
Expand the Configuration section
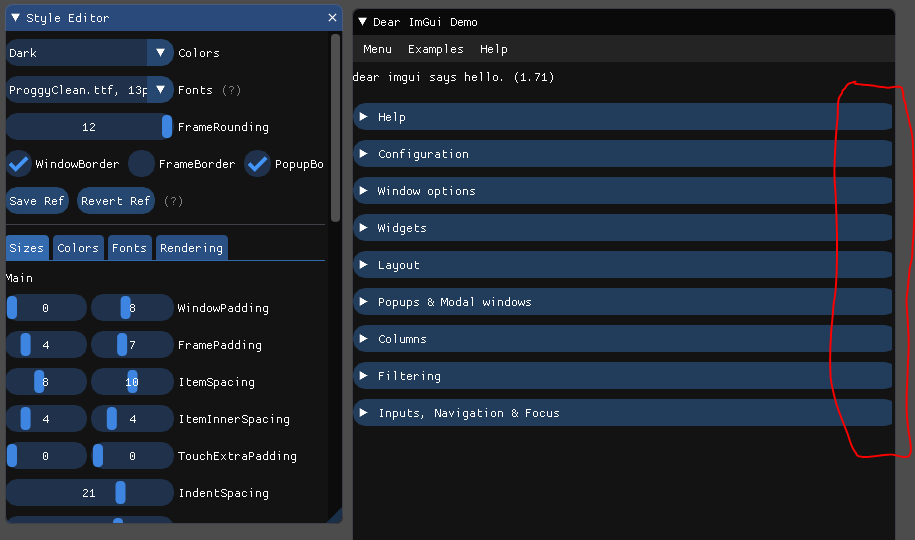coord(623,154)
